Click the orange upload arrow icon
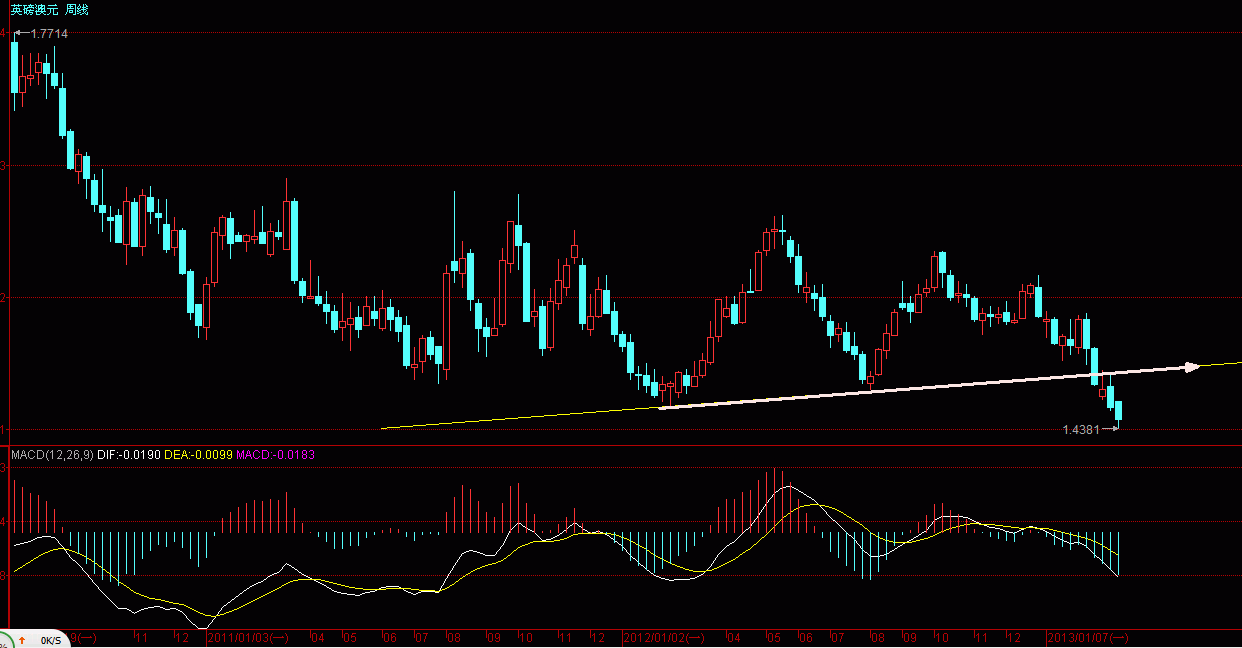Viewport: 1242px width, 648px height. click(x=21, y=639)
